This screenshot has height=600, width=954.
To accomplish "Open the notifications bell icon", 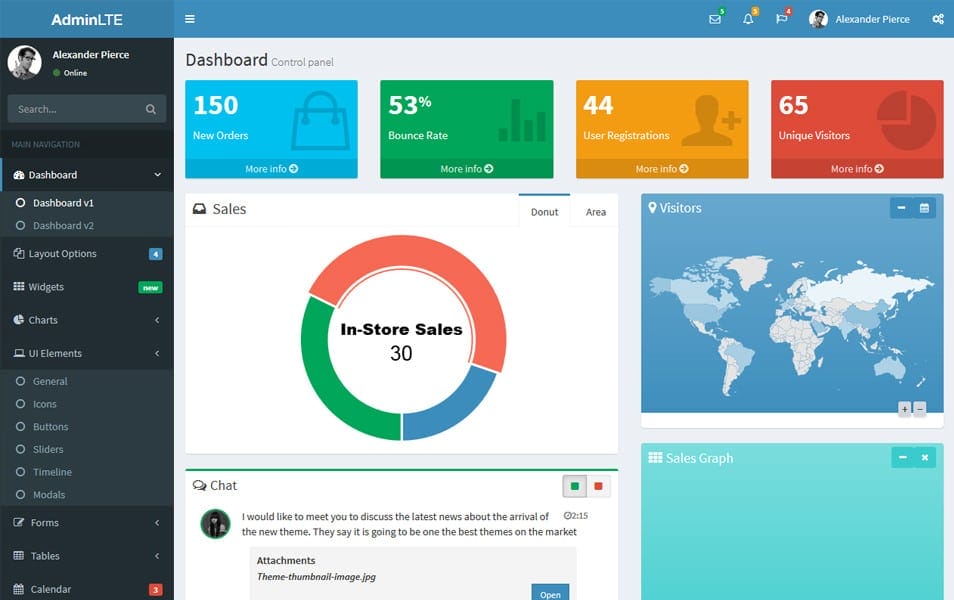I will click(748, 19).
